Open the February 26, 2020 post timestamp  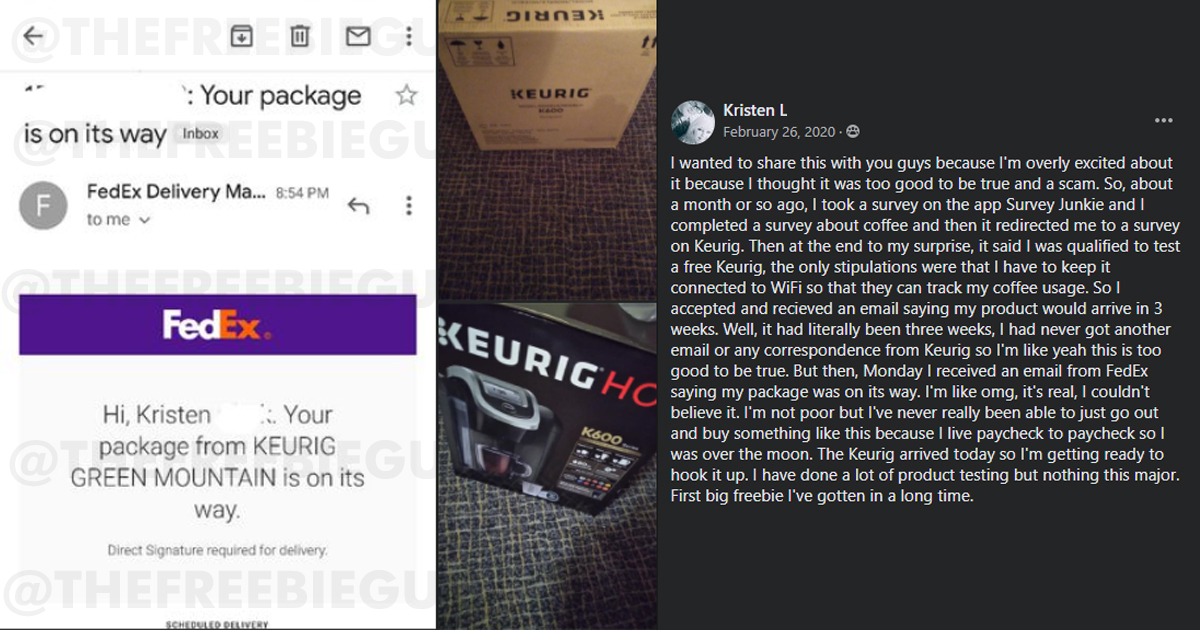(778, 132)
